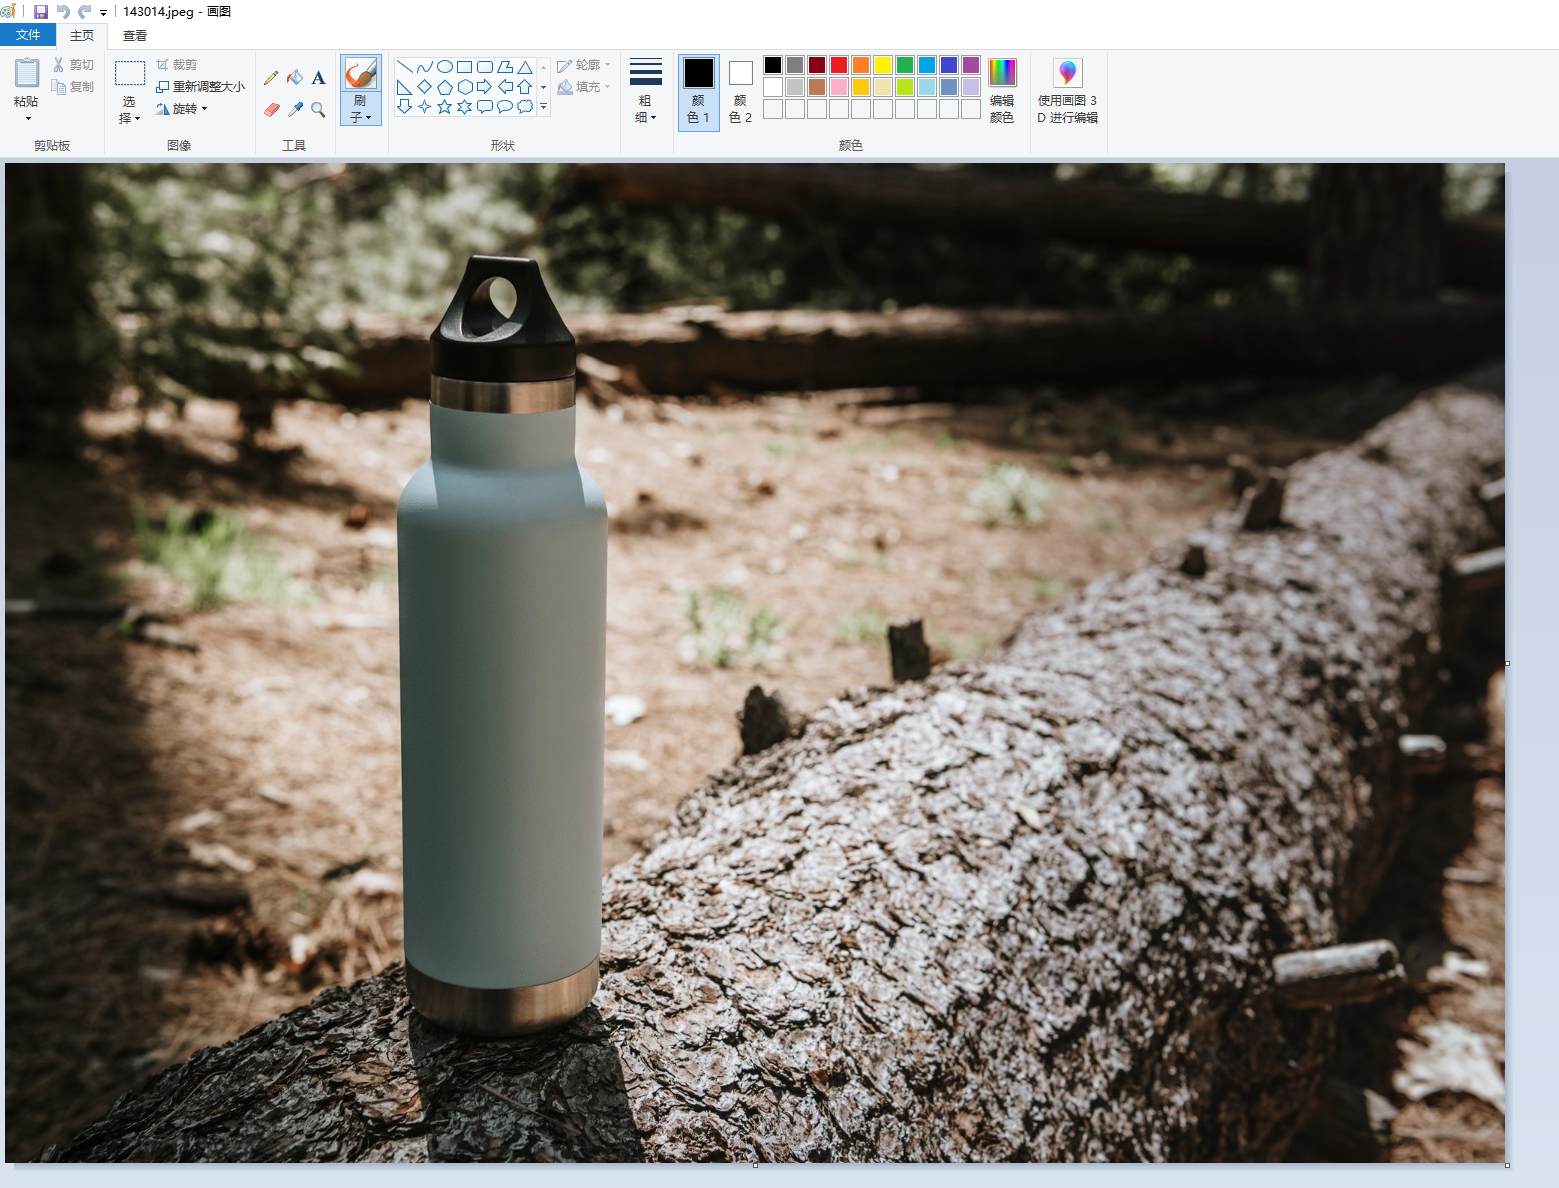Redo the action in the quick access toolbar
The width and height of the screenshot is (1559, 1188).
pos(84,12)
